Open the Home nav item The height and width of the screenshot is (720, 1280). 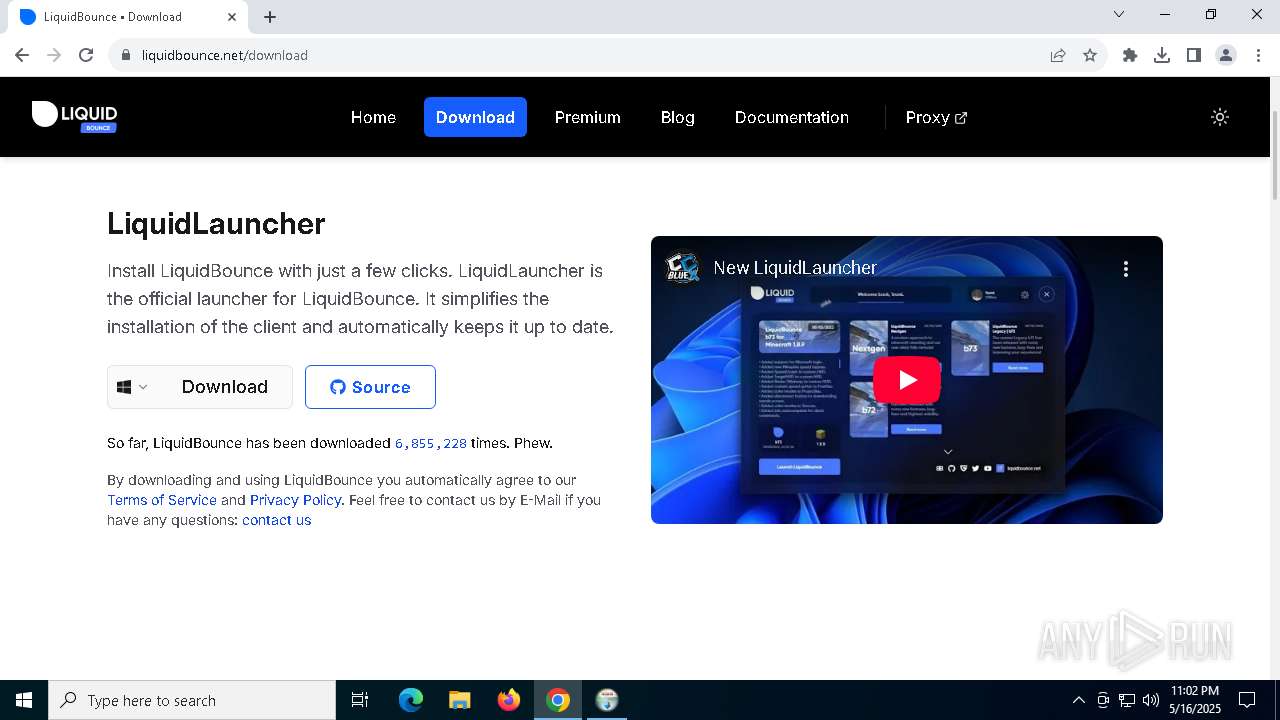point(373,117)
